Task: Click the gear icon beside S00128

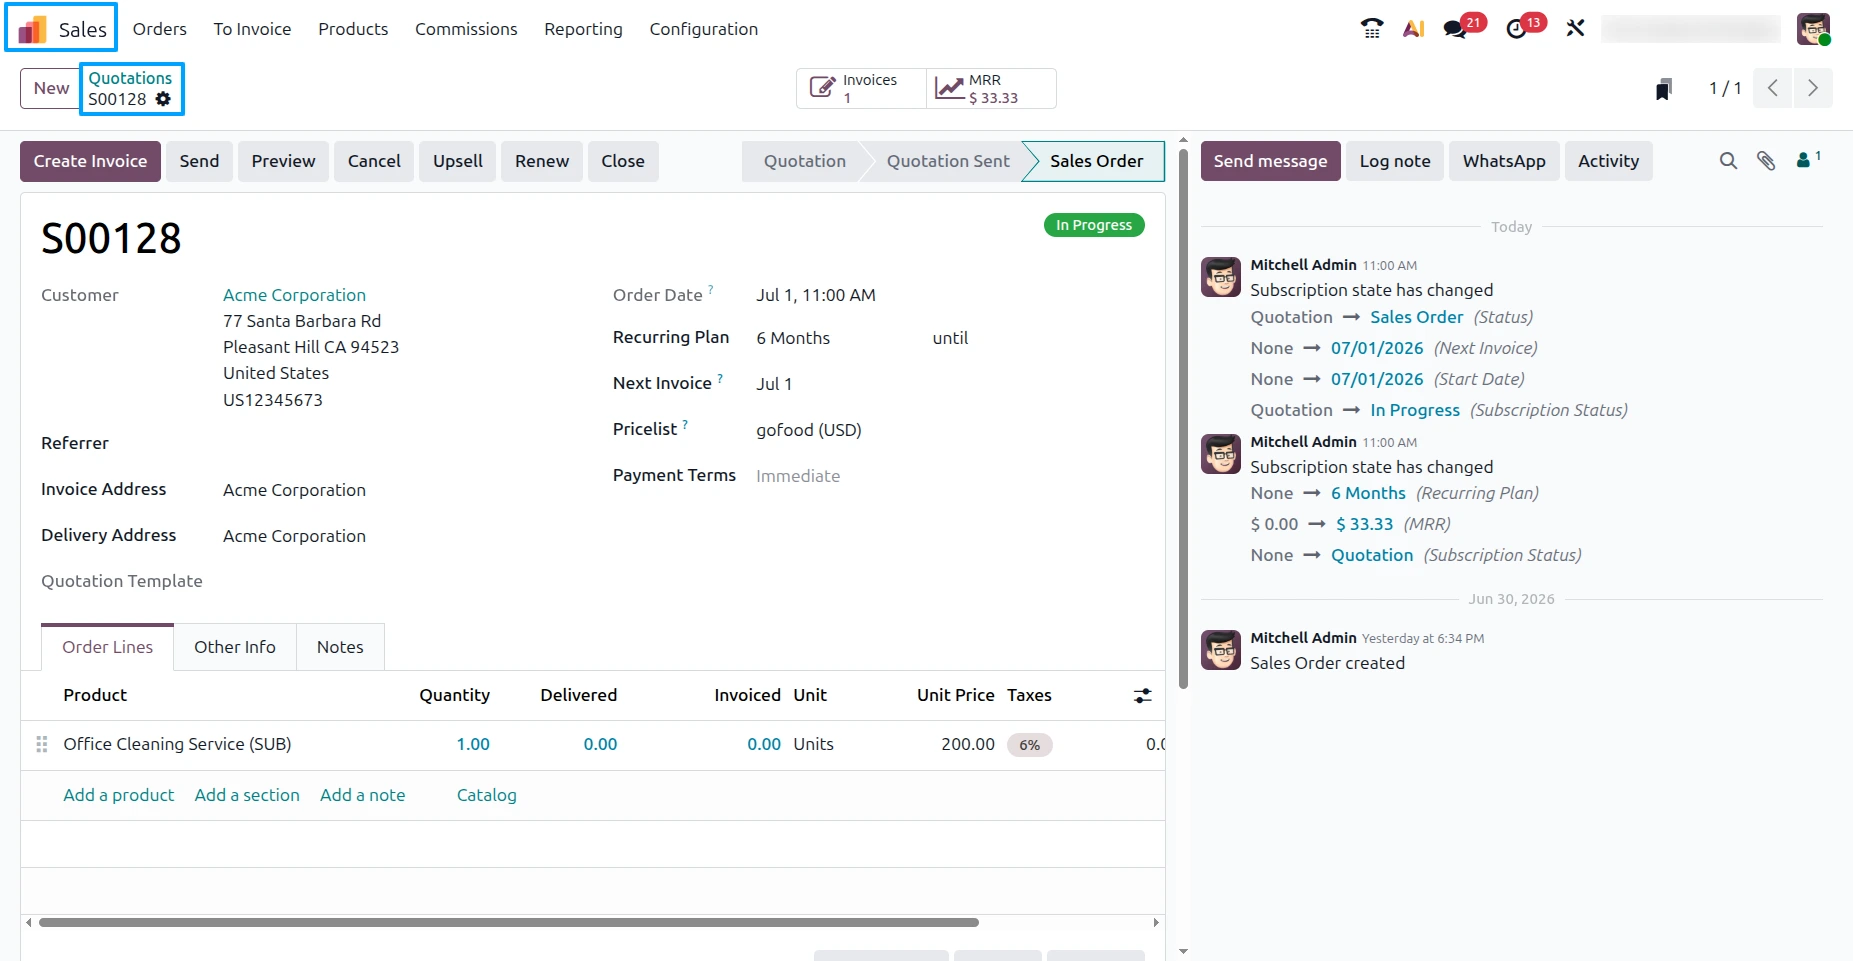Action: (163, 99)
